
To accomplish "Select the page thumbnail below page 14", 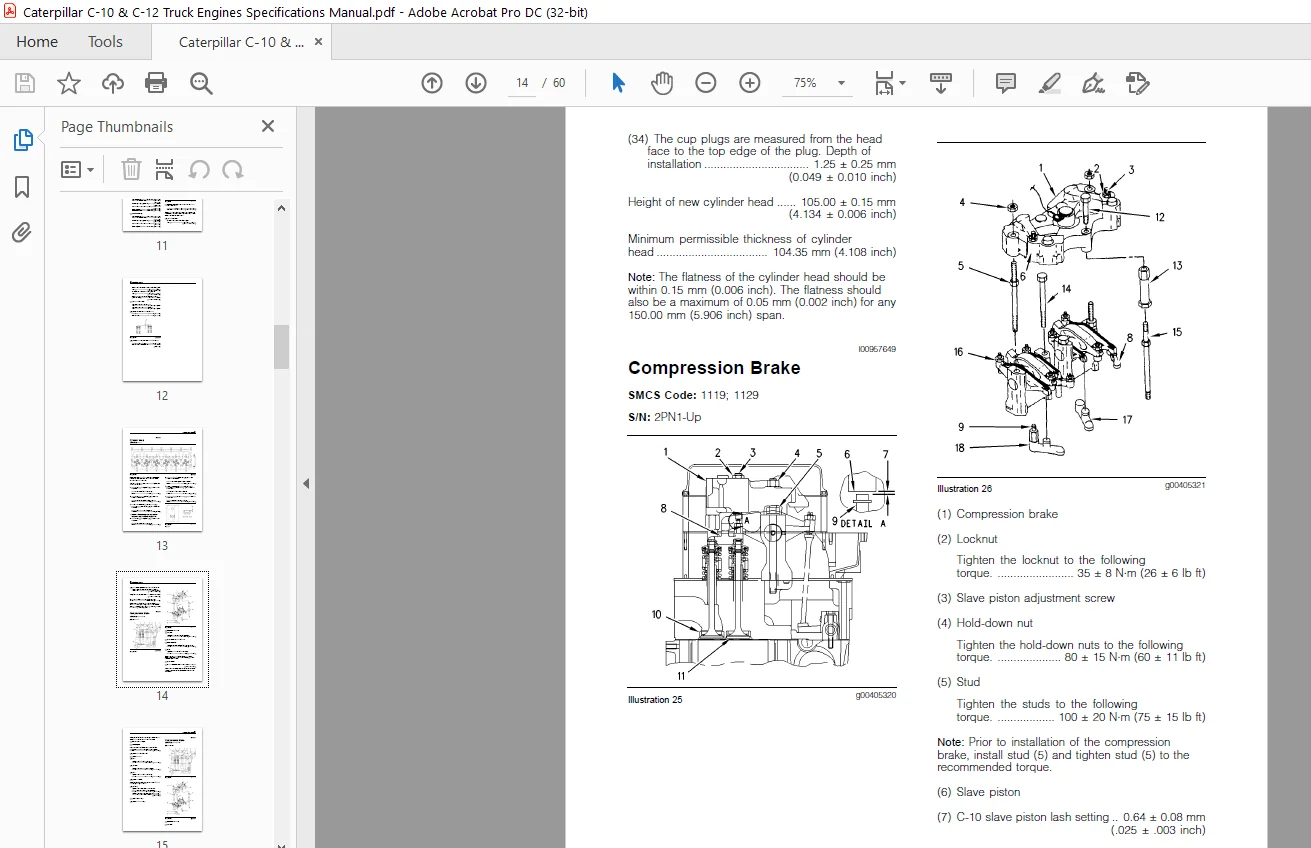I will 162,779.
